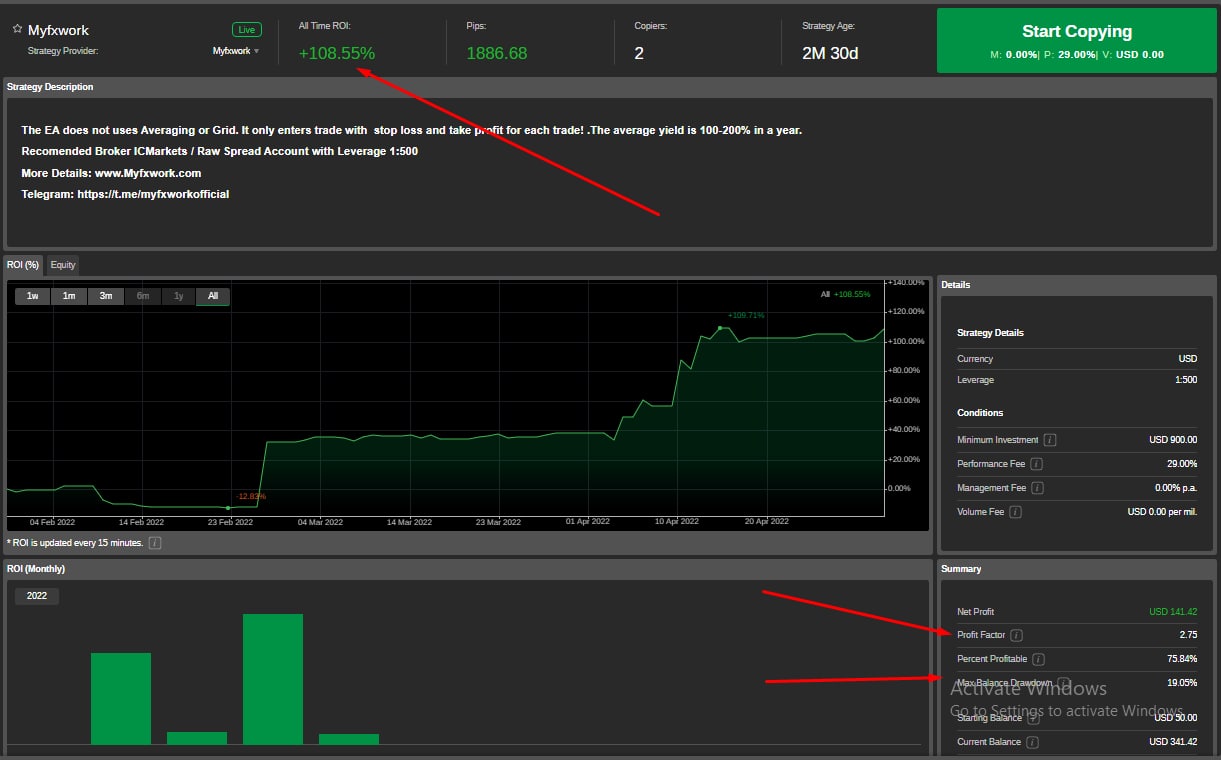Select the 1m chart range
The image size is (1221, 760).
(69, 296)
